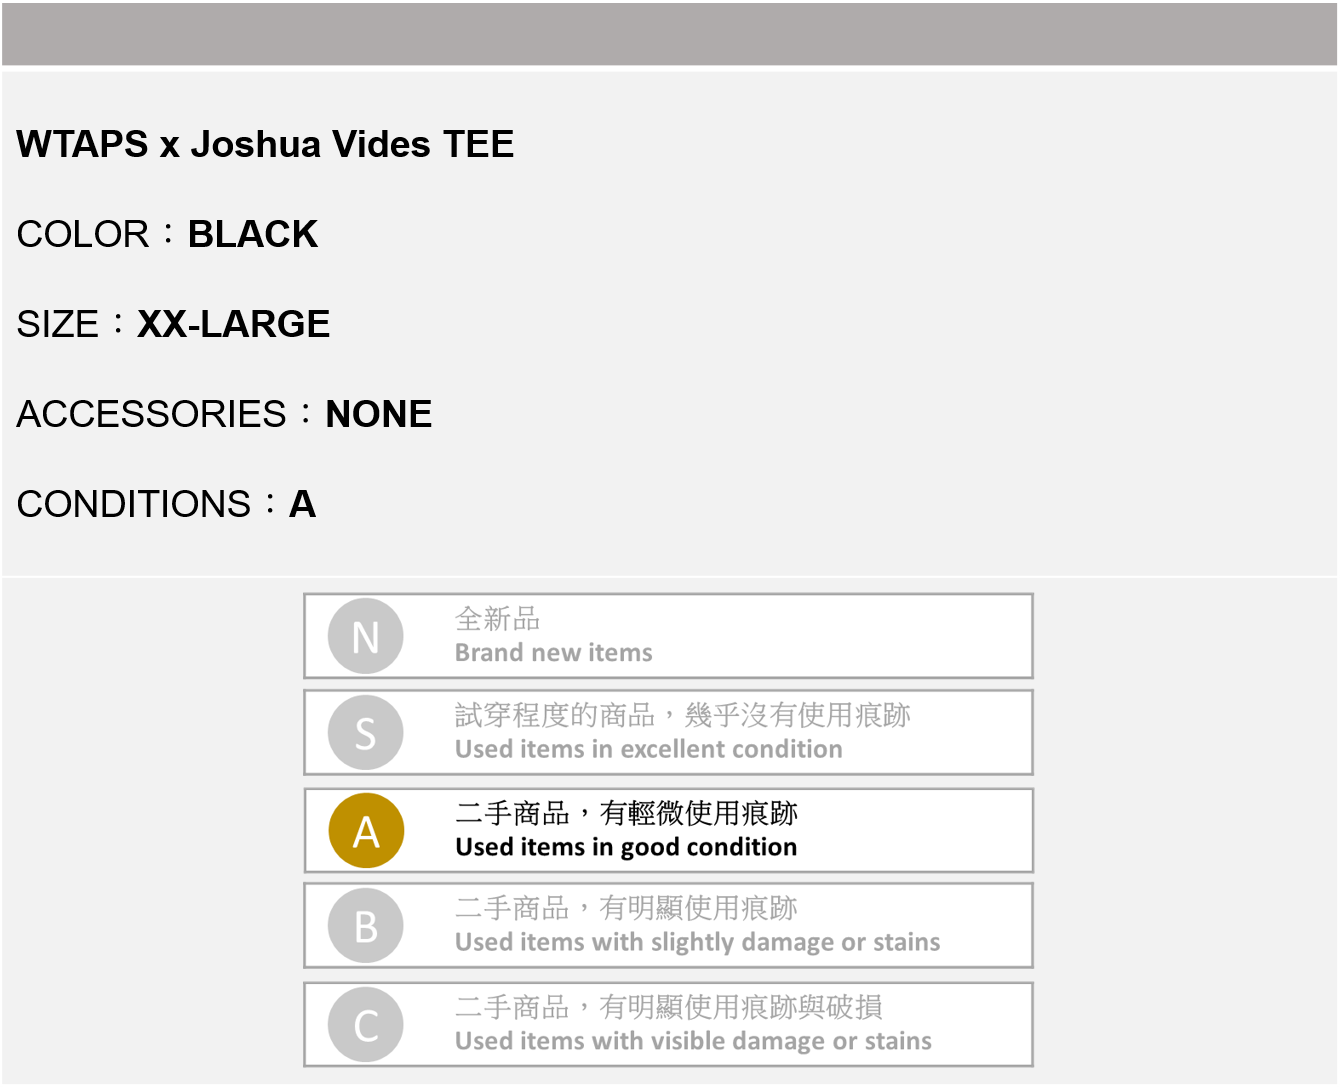Select "Used items in excellent condition" text
This screenshot has width=1343, height=1088.
(x=648, y=749)
